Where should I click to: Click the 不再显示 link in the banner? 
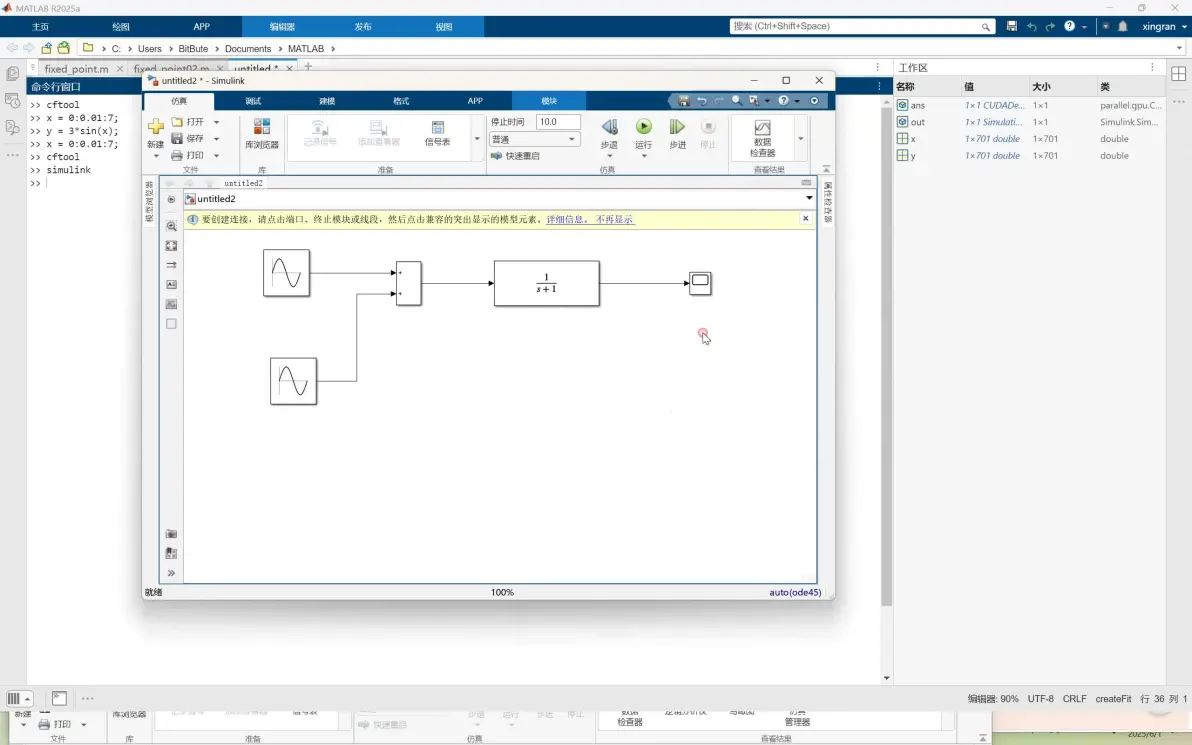[614, 220]
